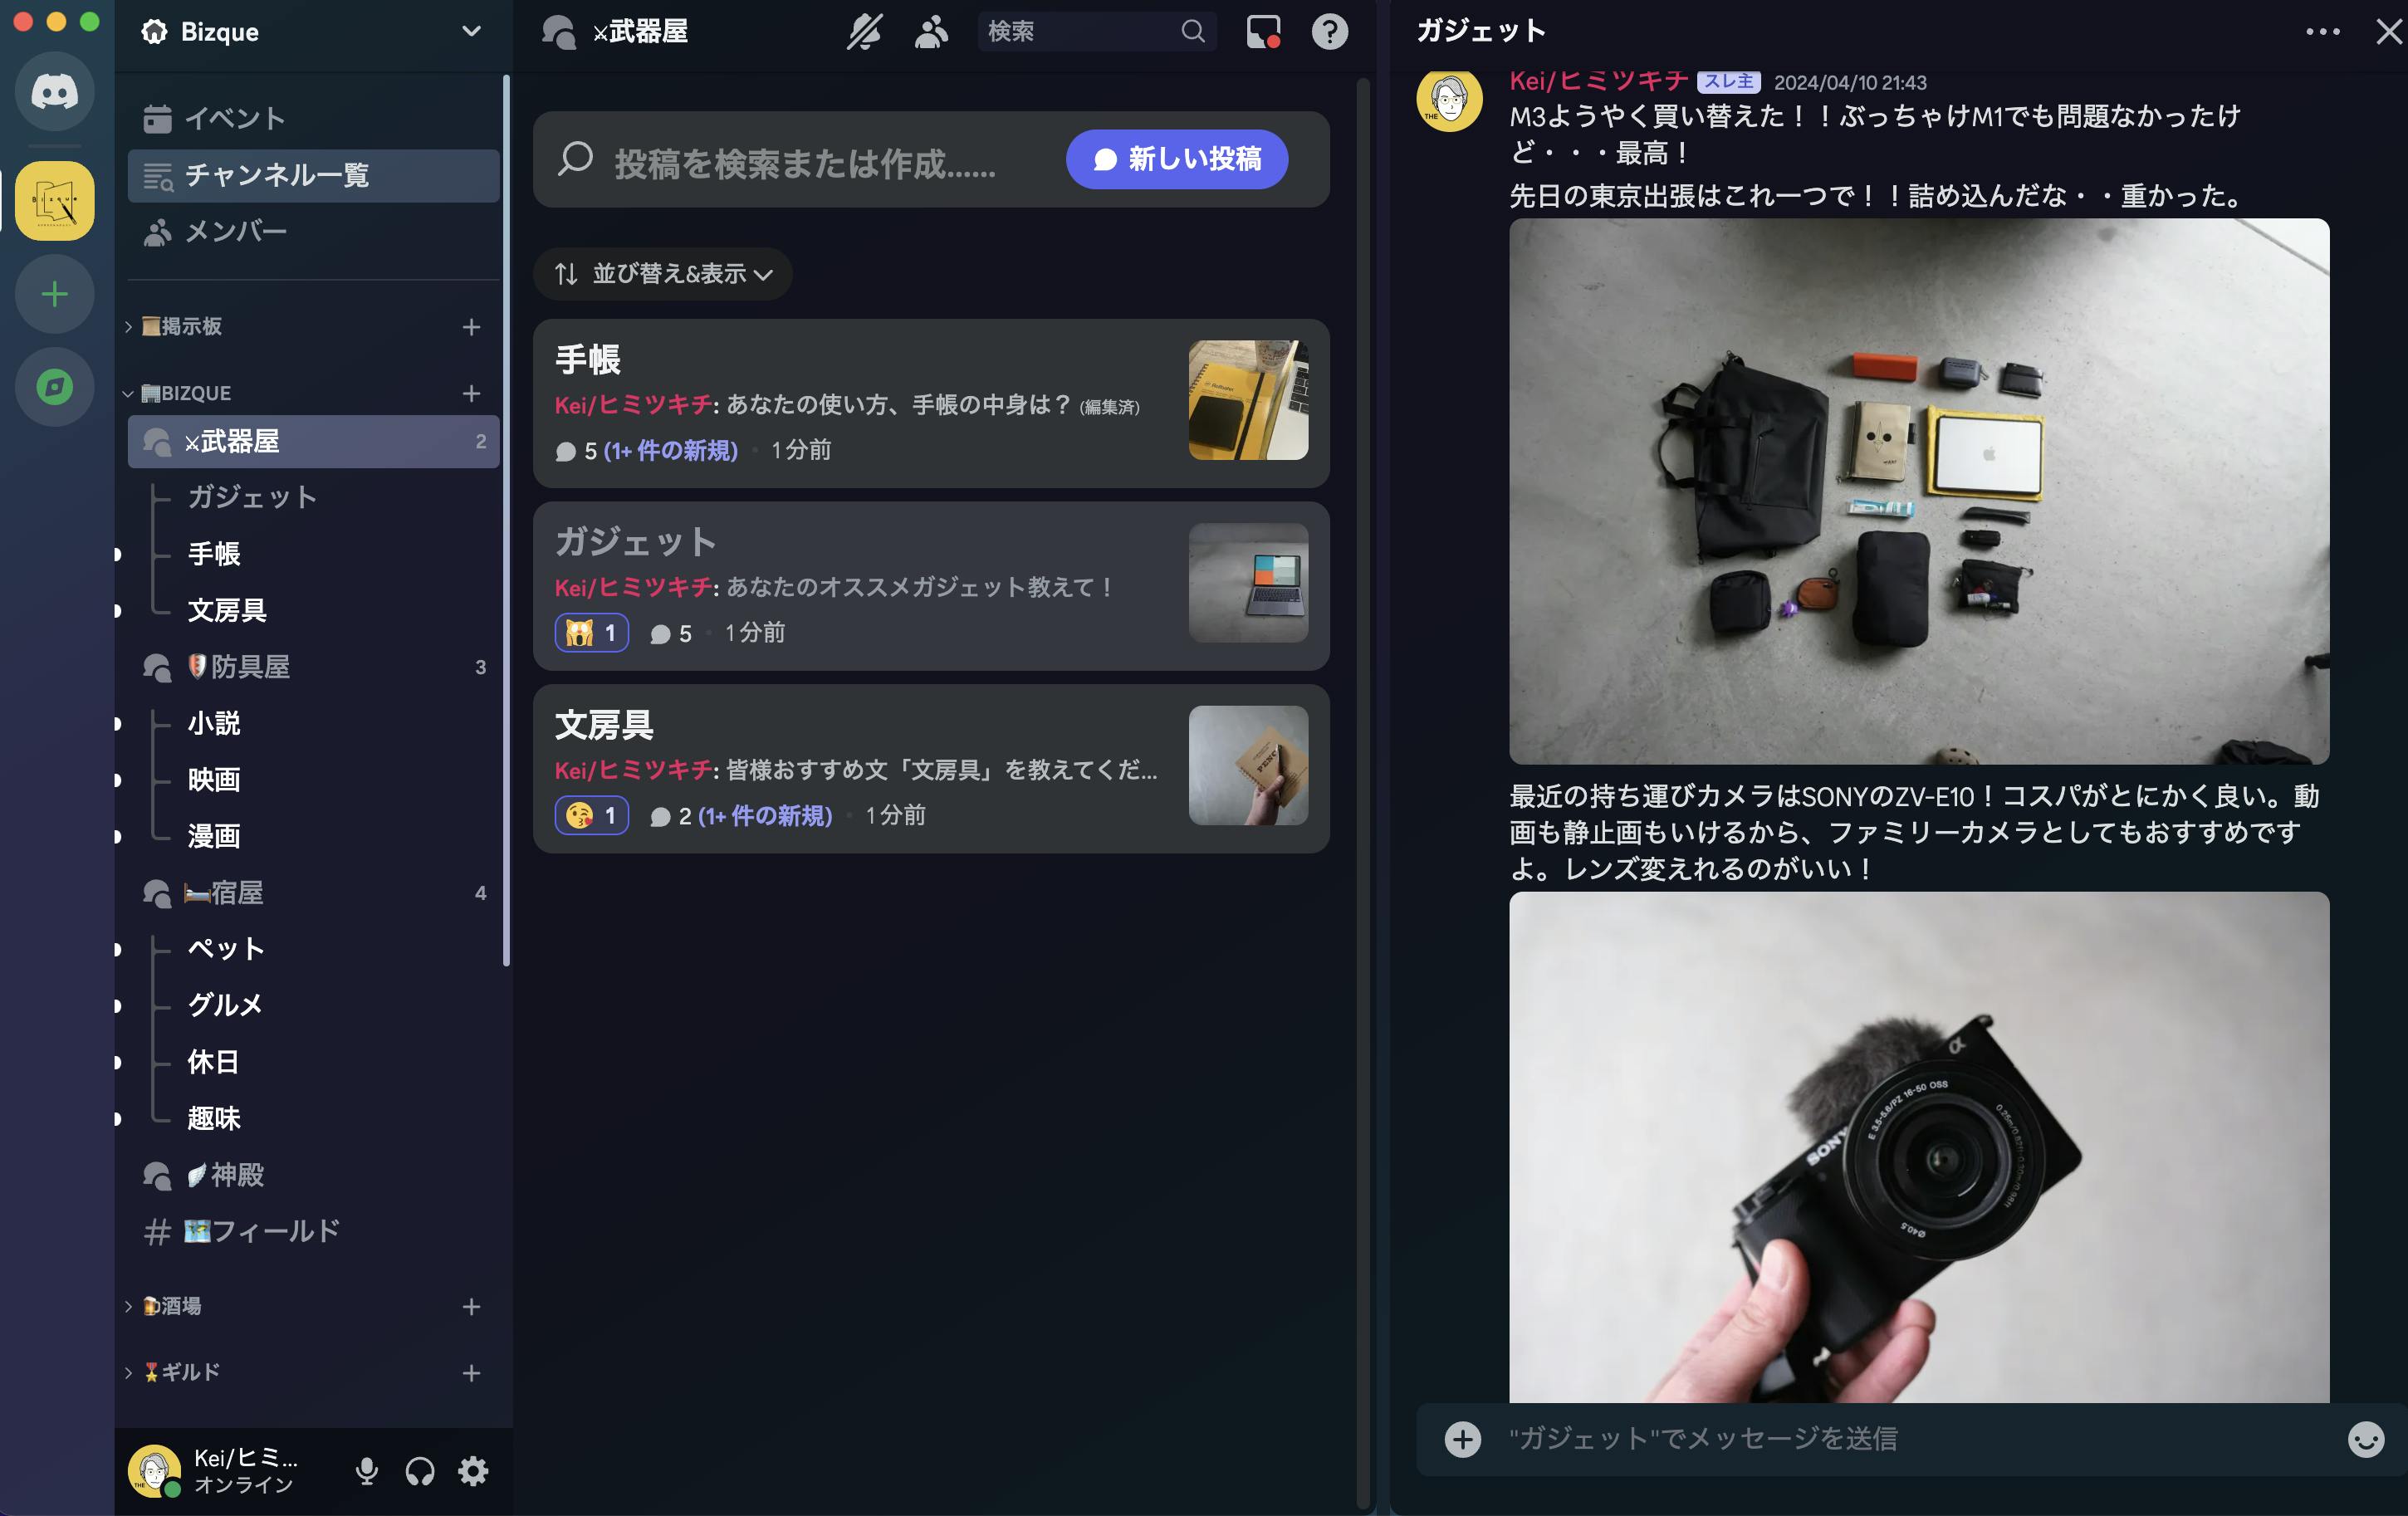2408x1516 pixels.
Task: Open the 文房具 forum post card
Action: point(931,768)
